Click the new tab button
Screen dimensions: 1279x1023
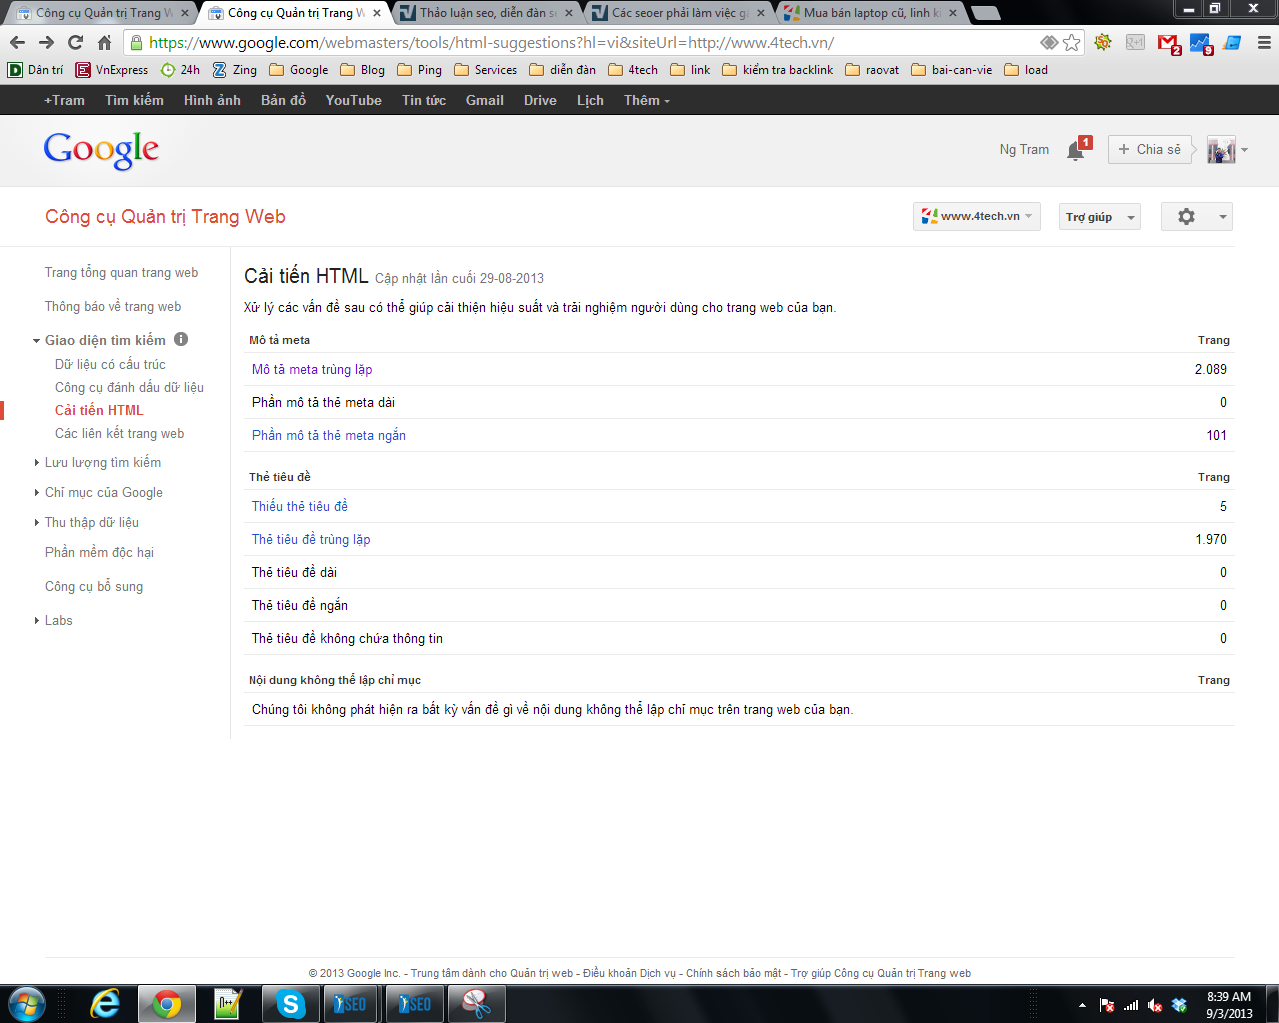pos(986,13)
